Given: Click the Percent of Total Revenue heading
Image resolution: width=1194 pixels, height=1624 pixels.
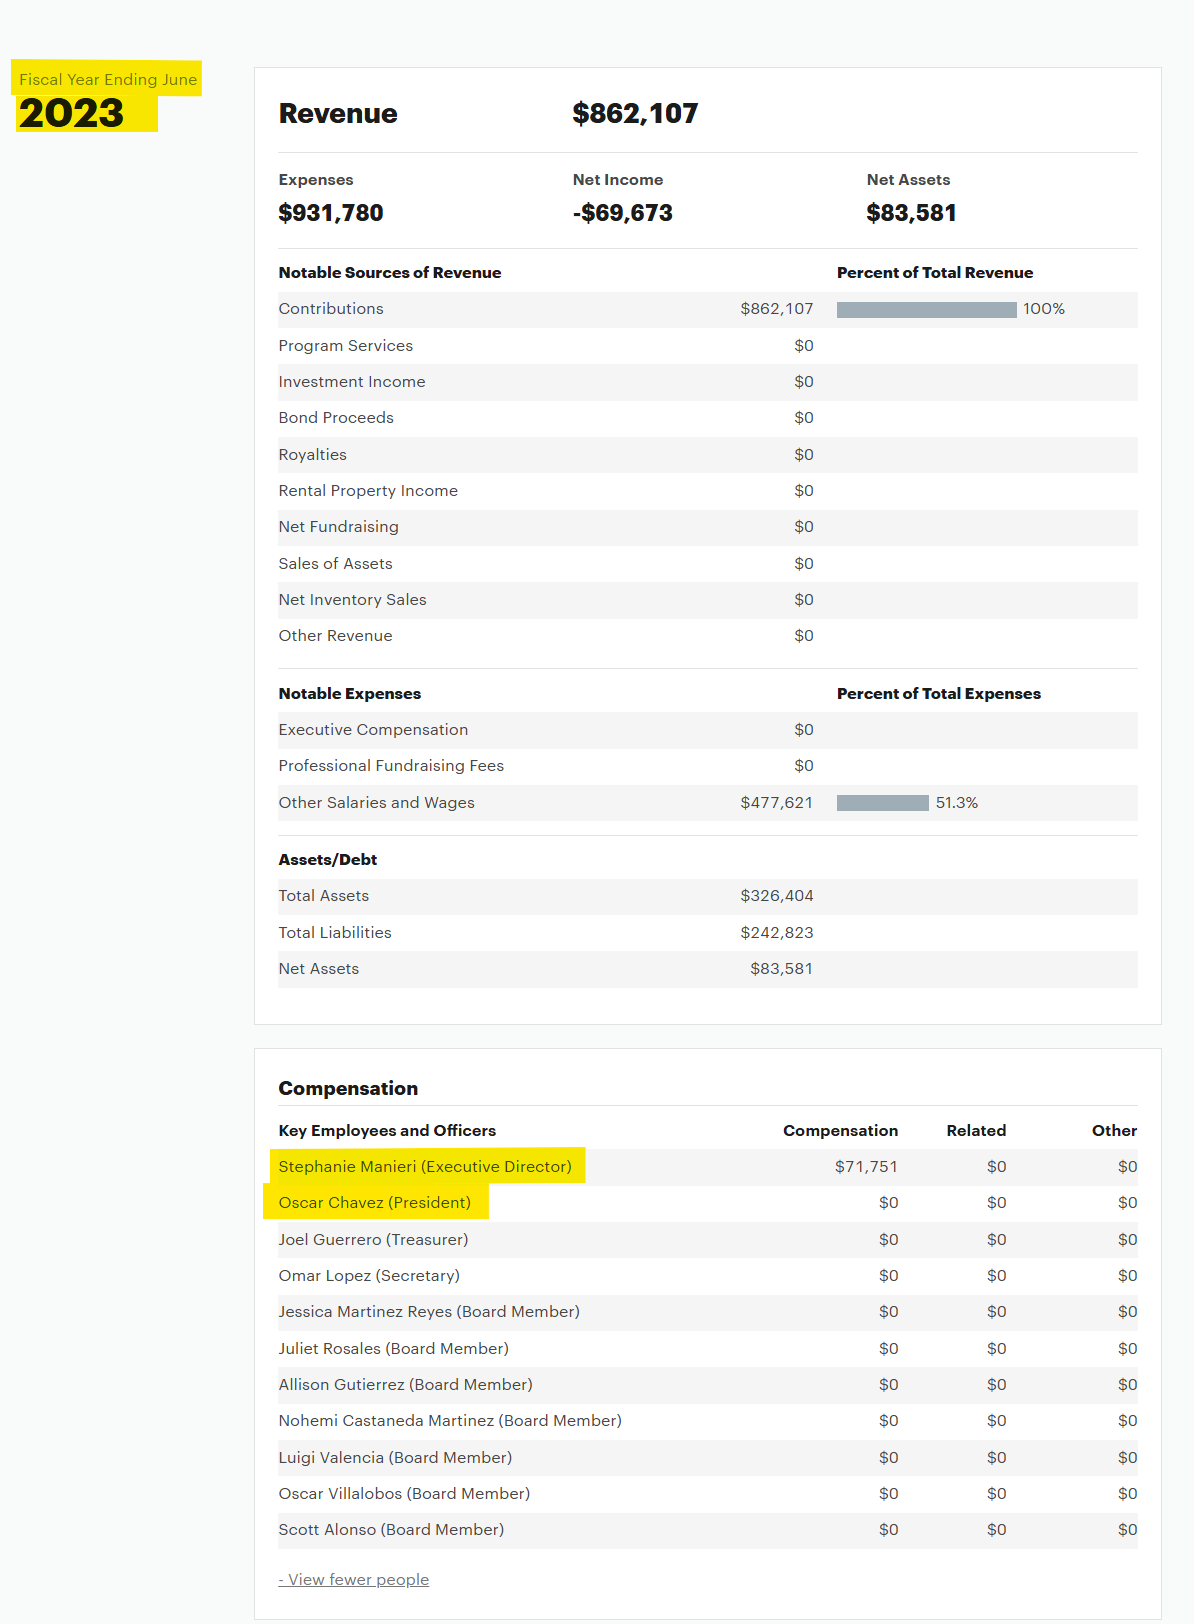Looking at the screenshot, I should [x=935, y=272].
